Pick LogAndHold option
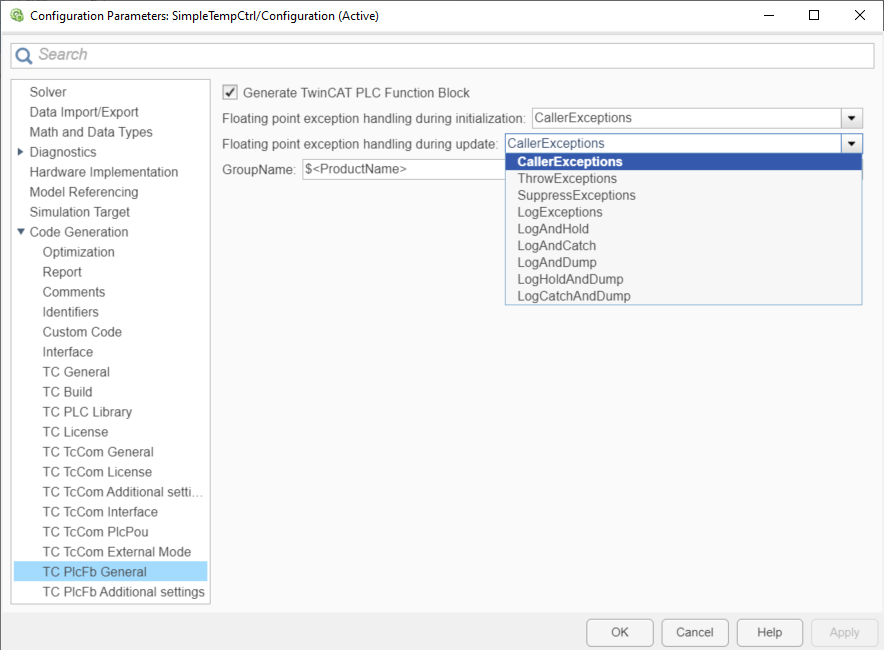 pyautogui.click(x=683, y=229)
